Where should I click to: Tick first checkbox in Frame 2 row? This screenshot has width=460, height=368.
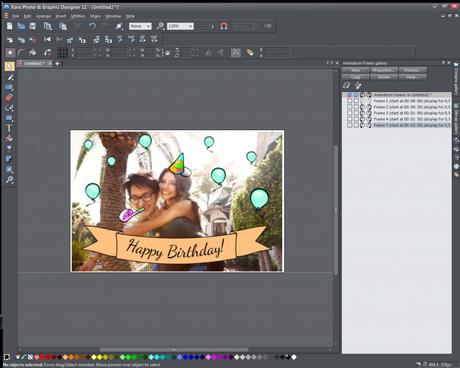(350, 107)
